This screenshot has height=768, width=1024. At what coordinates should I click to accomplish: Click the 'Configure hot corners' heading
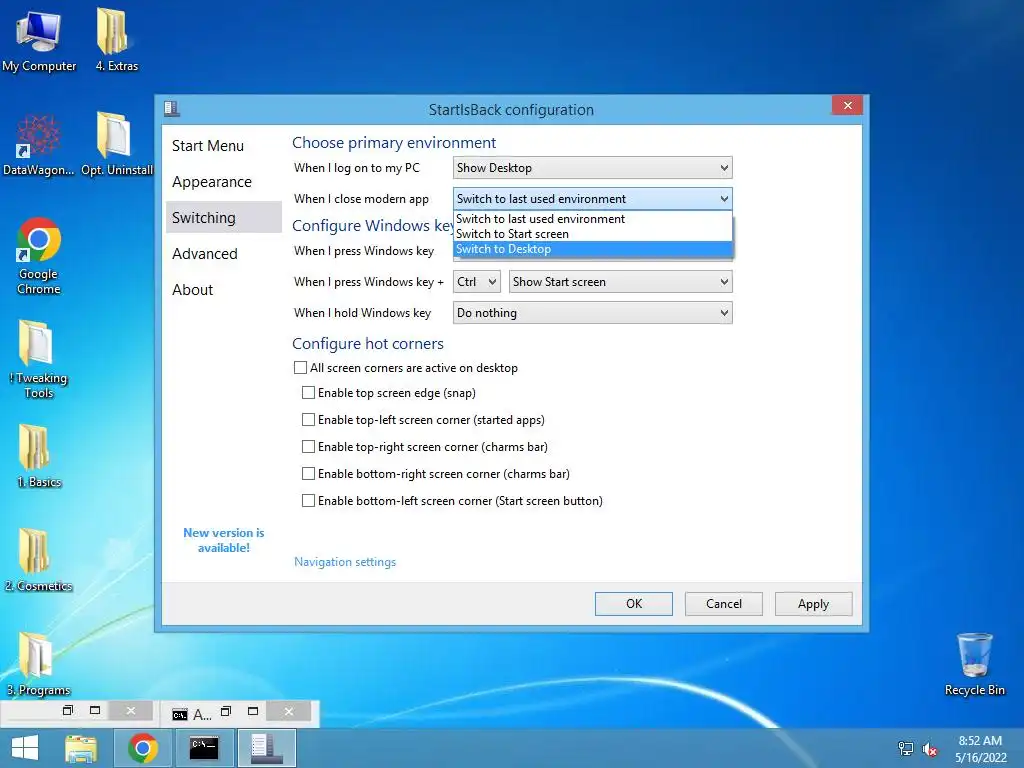(368, 344)
